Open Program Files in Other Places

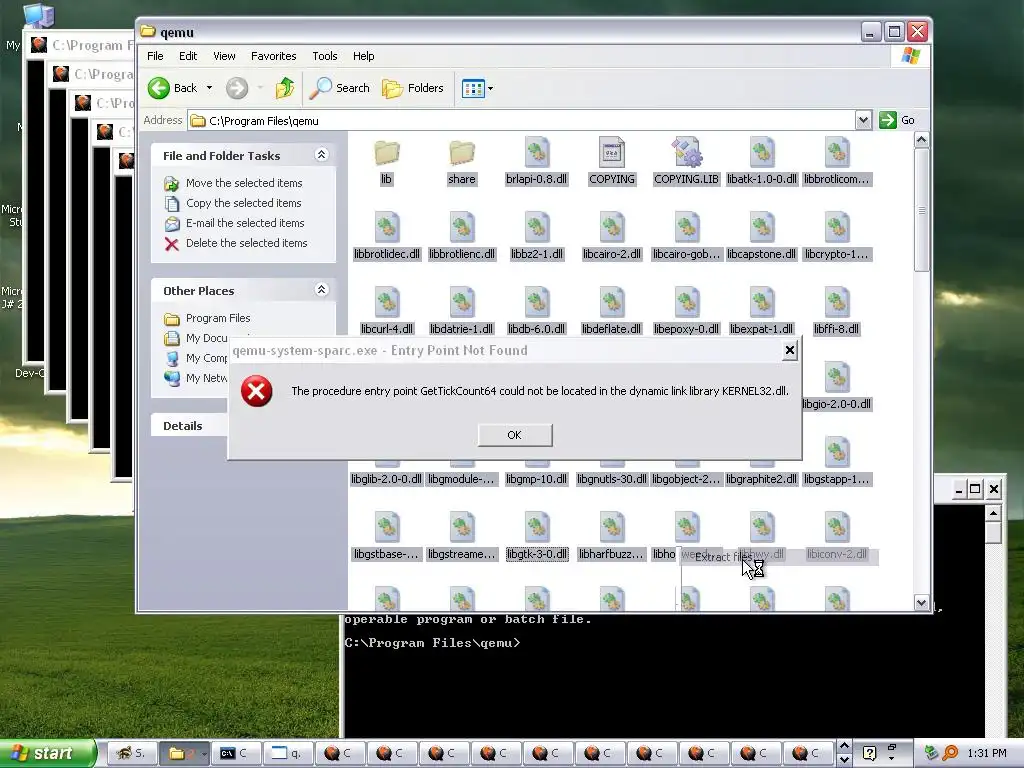click(218, 318)
